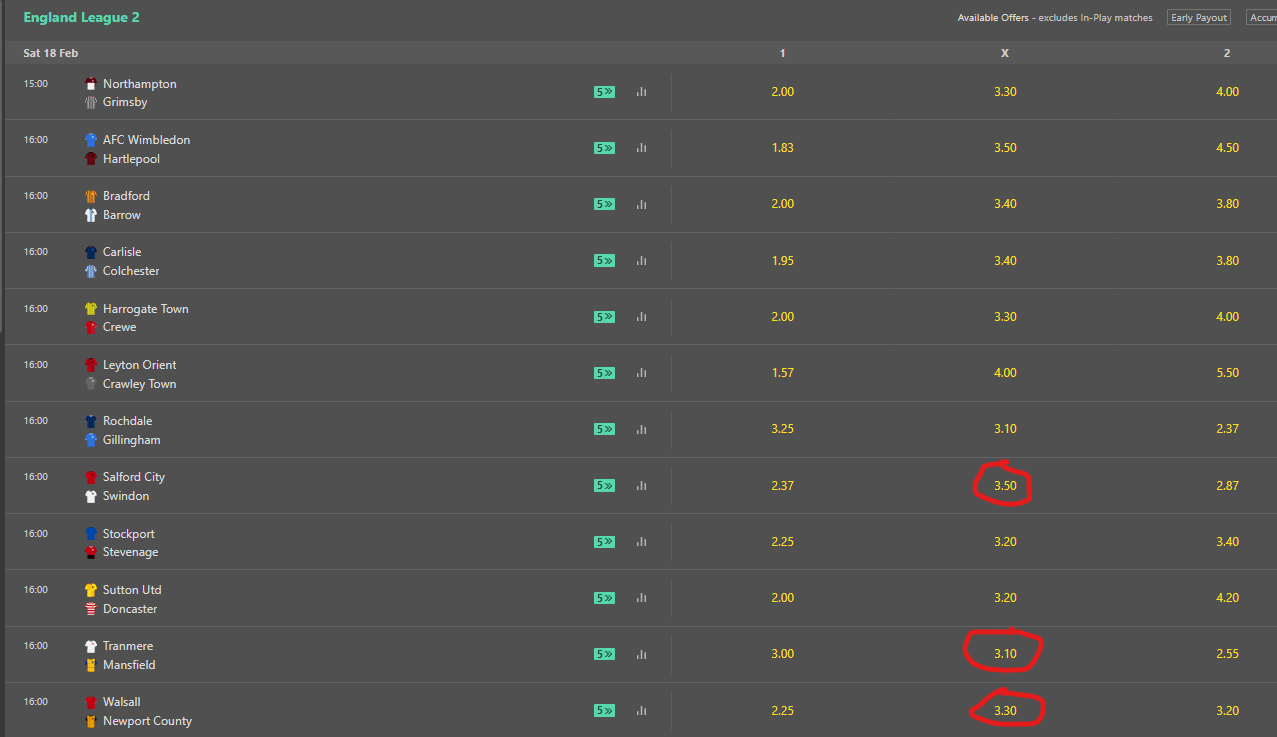The image size is (1277, 737).
Task: Show stats chart for Harrogate Town v Crewe
Action: 641,316
